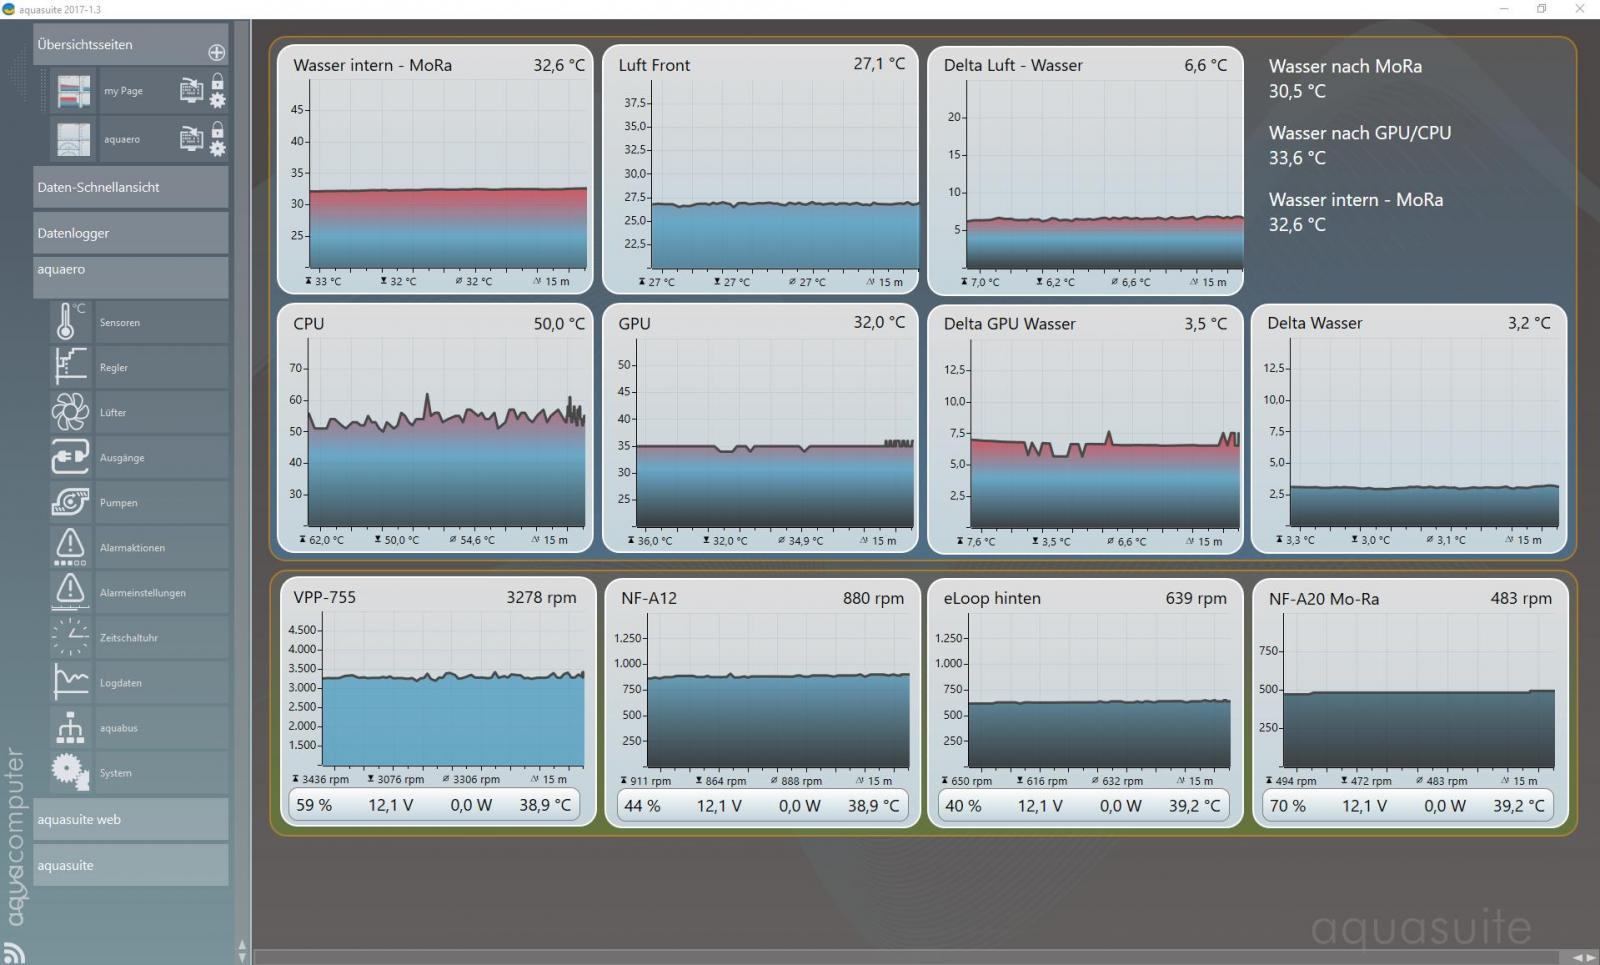
Task: Click the 3278 rpm reading of VPP-755
Action: pyautogui.click(x=541, y=597)
